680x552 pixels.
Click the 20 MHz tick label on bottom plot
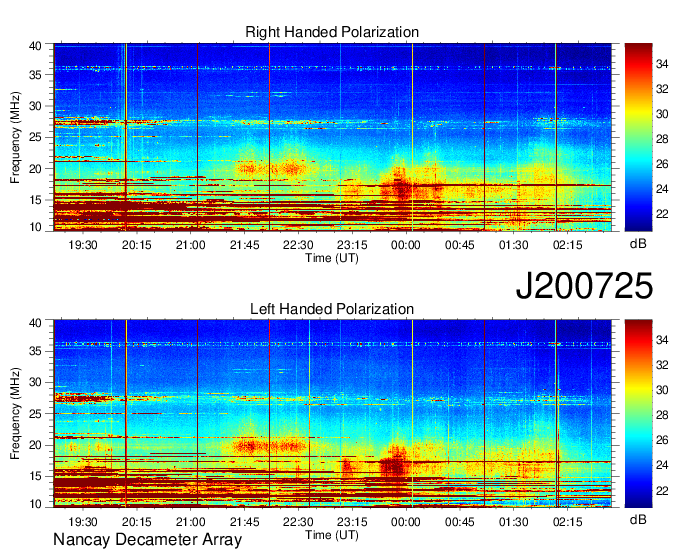click(35, 445)
